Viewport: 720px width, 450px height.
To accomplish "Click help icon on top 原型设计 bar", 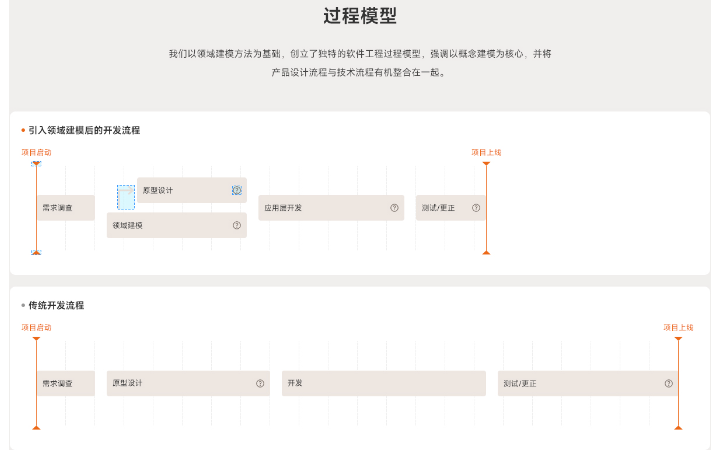I will click(236, 190).
